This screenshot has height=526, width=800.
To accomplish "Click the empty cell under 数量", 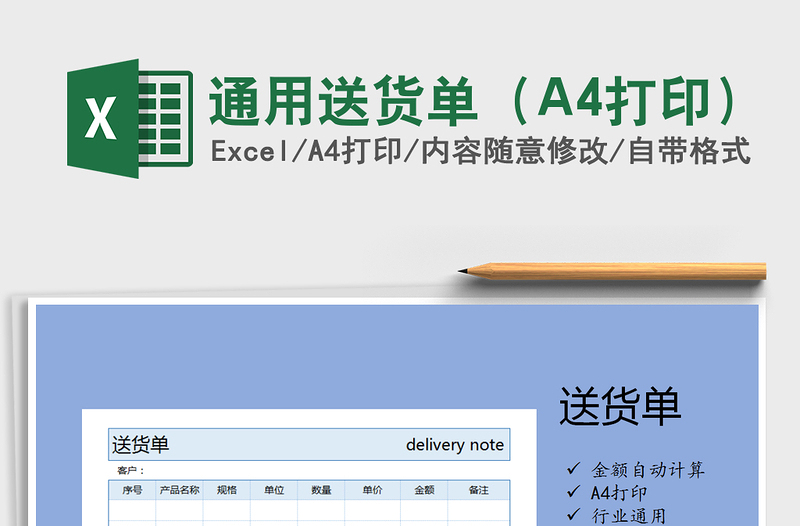I will click(321, 510).
